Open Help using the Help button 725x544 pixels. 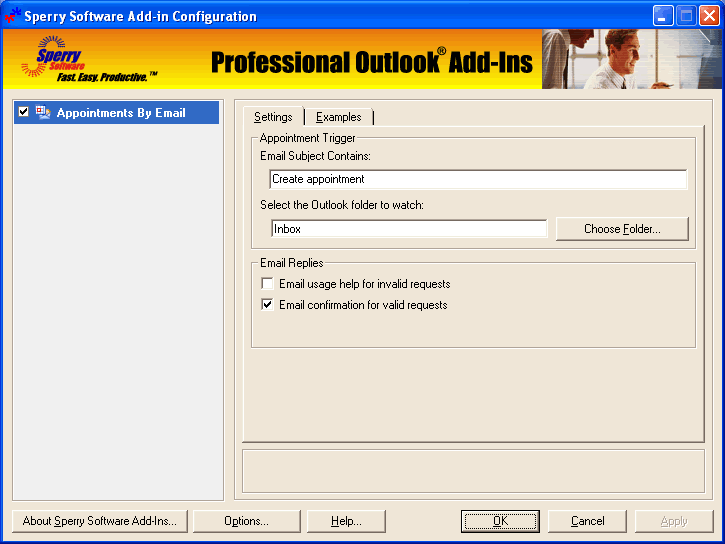click(x=346, y=521)
